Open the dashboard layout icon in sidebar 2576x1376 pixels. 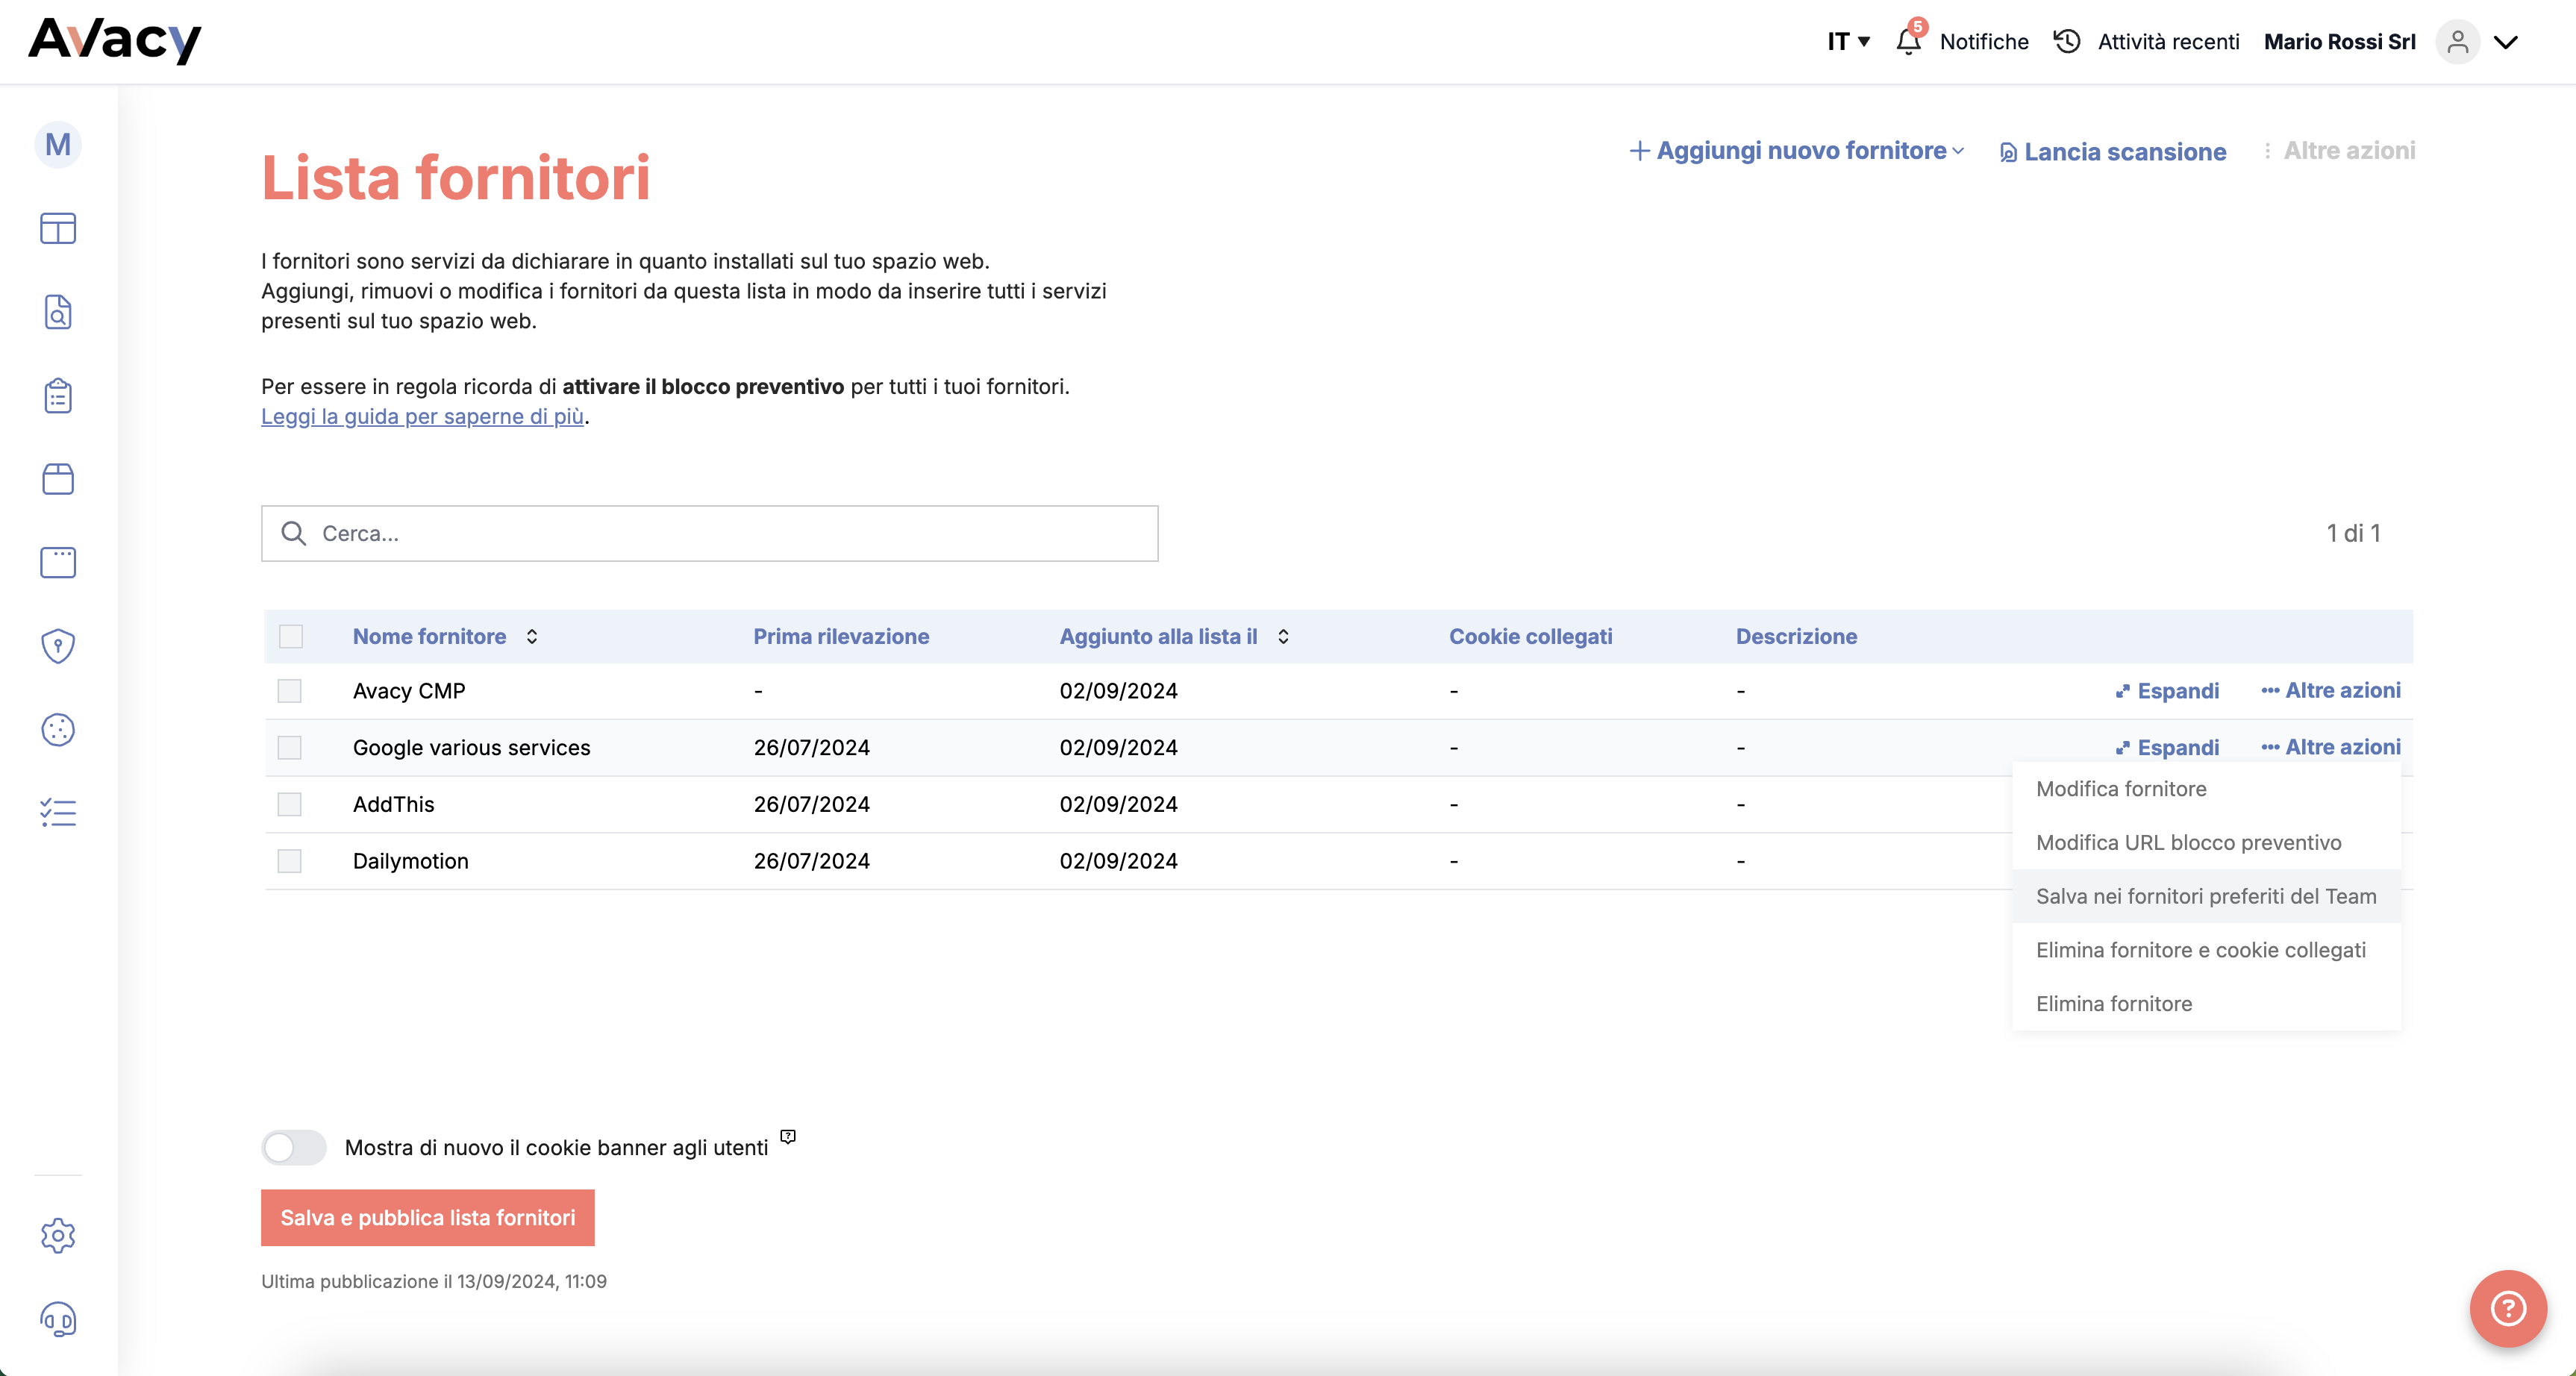tap(58, 228)
